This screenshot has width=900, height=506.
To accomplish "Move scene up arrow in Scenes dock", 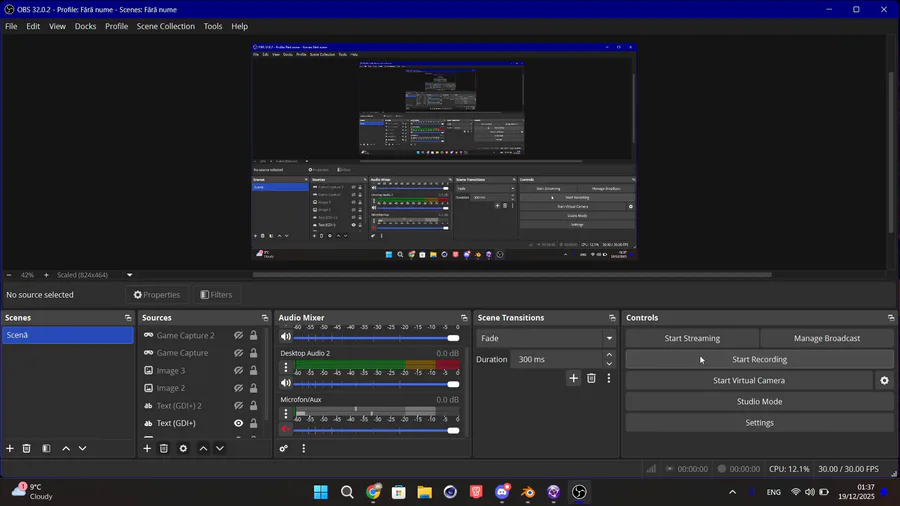I will click(x=66, y=448).
